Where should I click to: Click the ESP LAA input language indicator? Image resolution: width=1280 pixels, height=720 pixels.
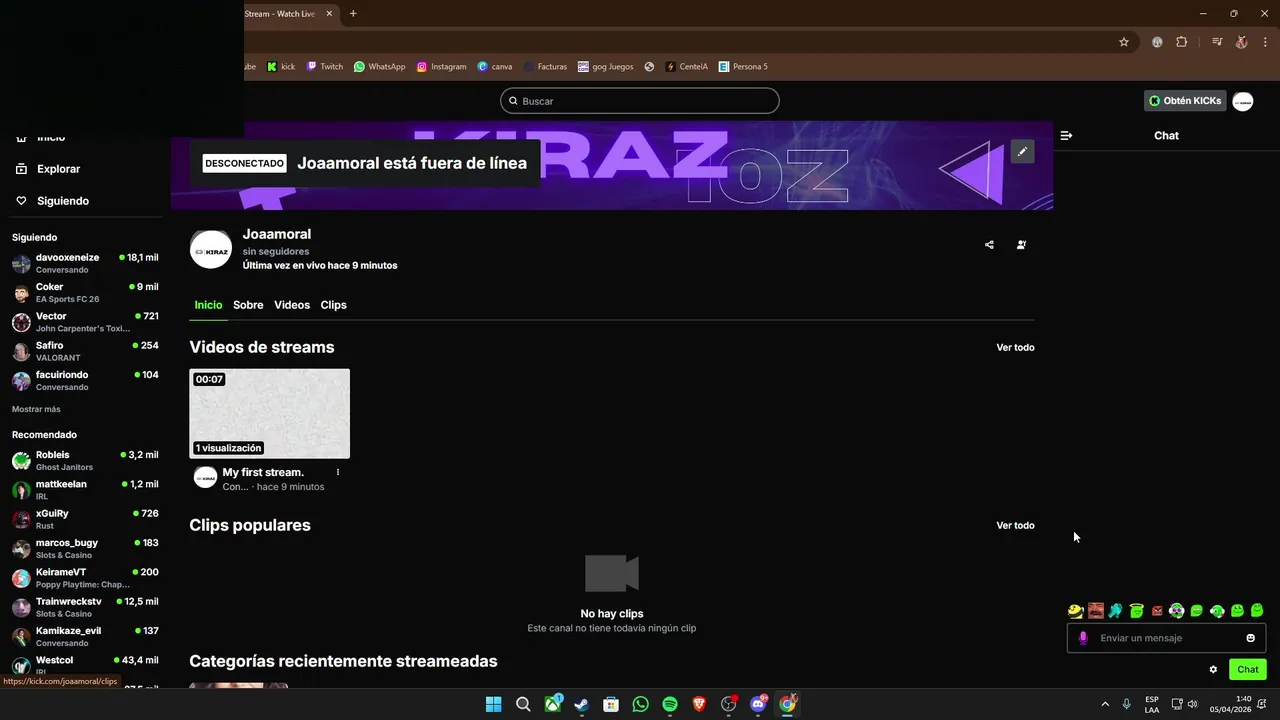point(1152,704)
